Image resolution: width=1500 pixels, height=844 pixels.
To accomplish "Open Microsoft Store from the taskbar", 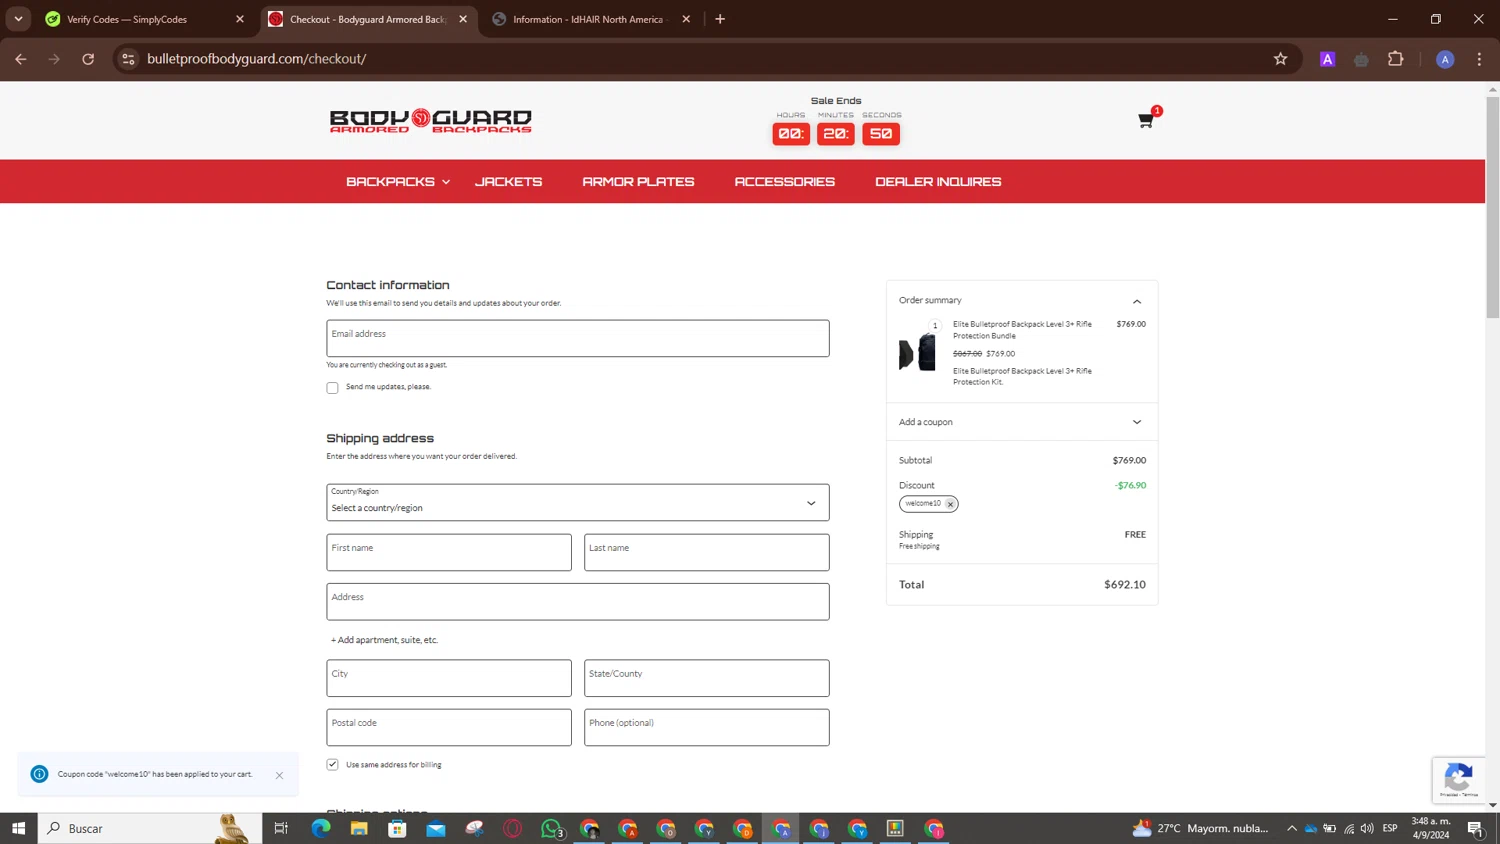I will [397, 828].
